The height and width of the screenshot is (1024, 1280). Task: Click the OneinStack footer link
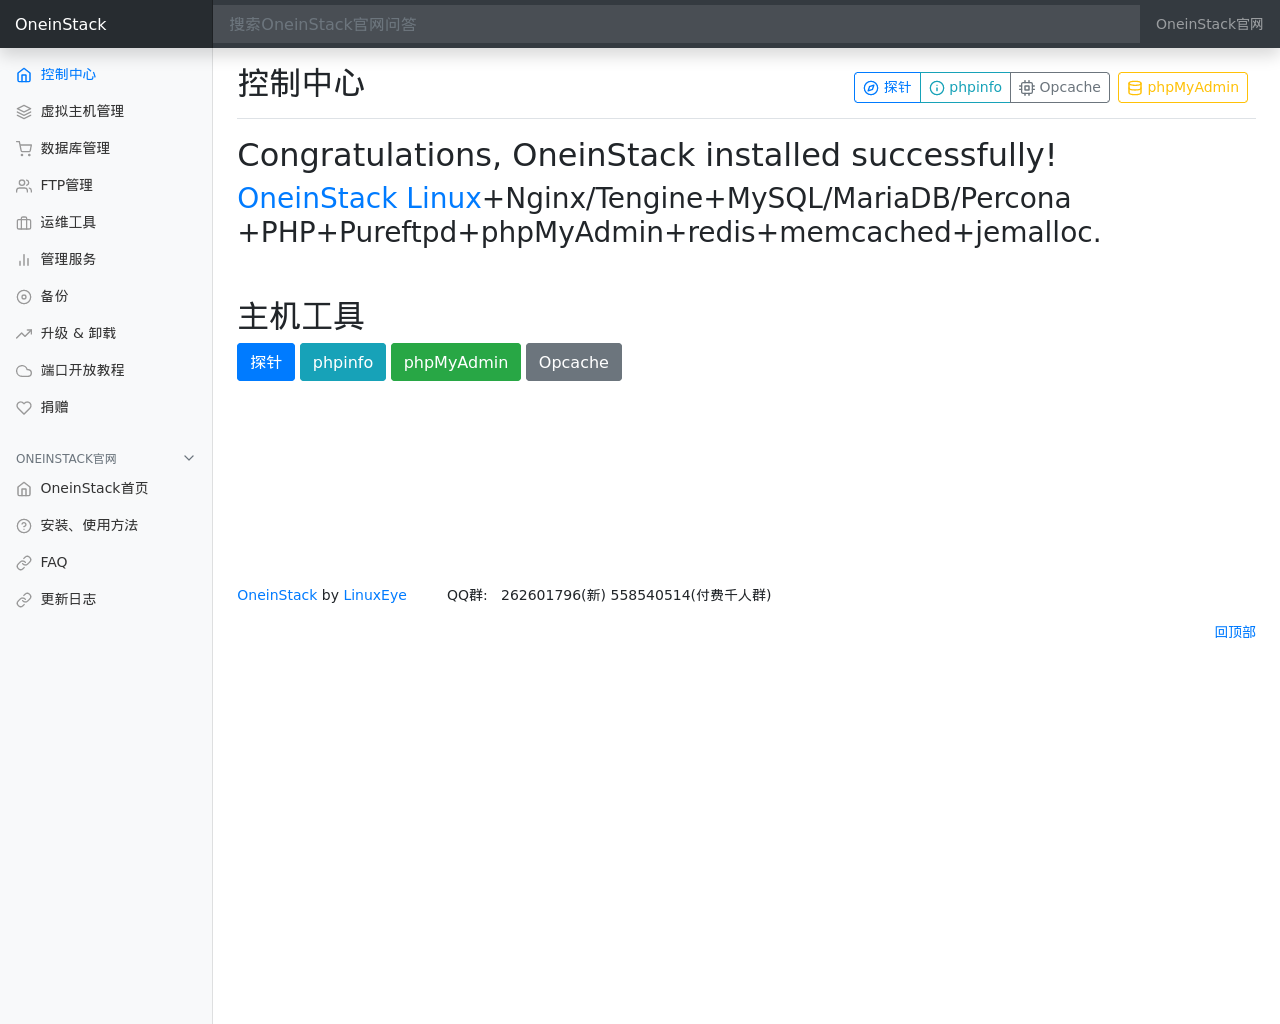tap(277, 595)
